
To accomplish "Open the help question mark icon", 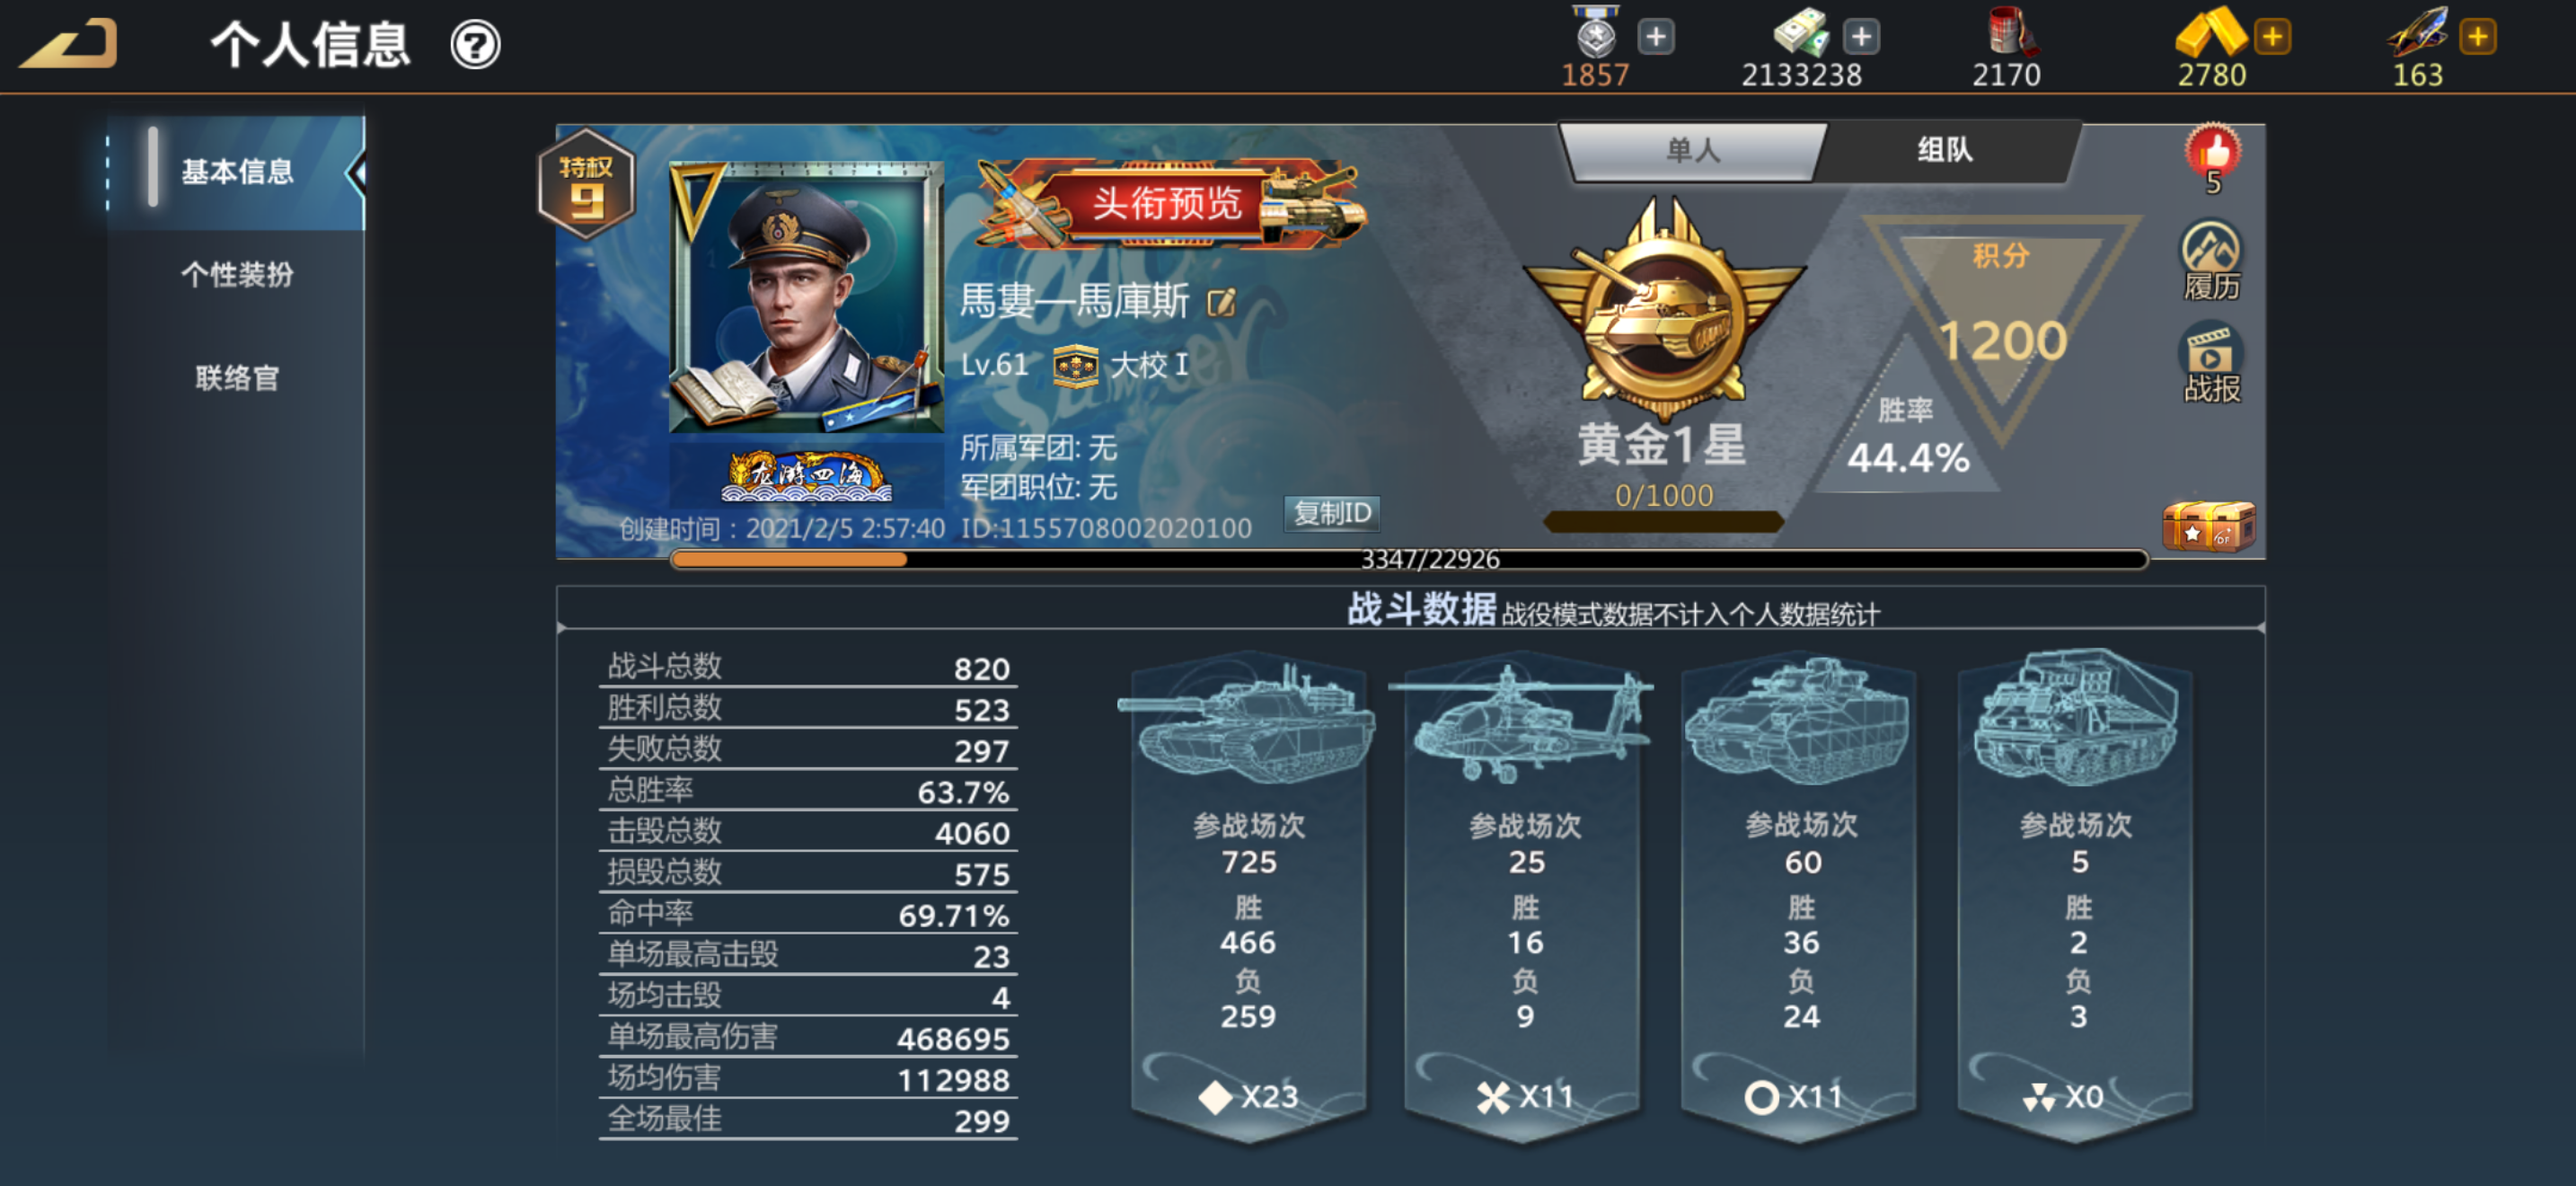I will [x=475, y=45].
